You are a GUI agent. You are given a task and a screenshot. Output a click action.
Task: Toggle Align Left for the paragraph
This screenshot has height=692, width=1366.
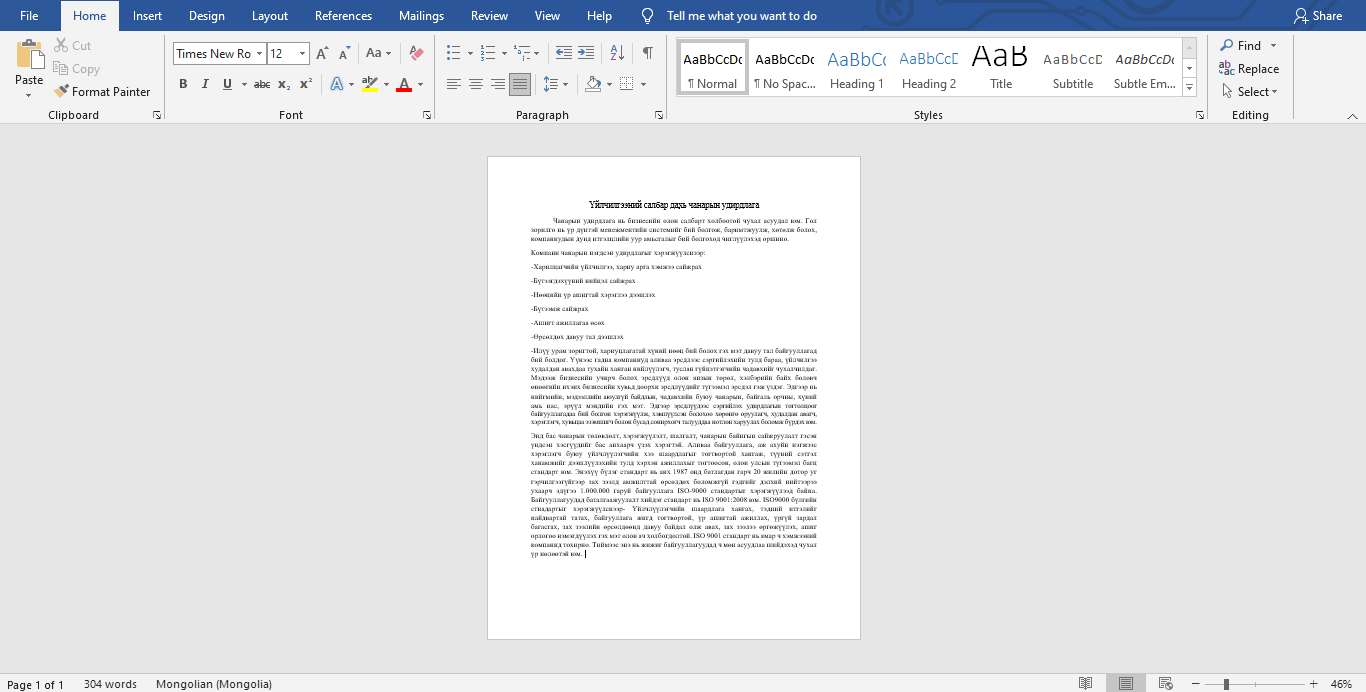point(454,84)
